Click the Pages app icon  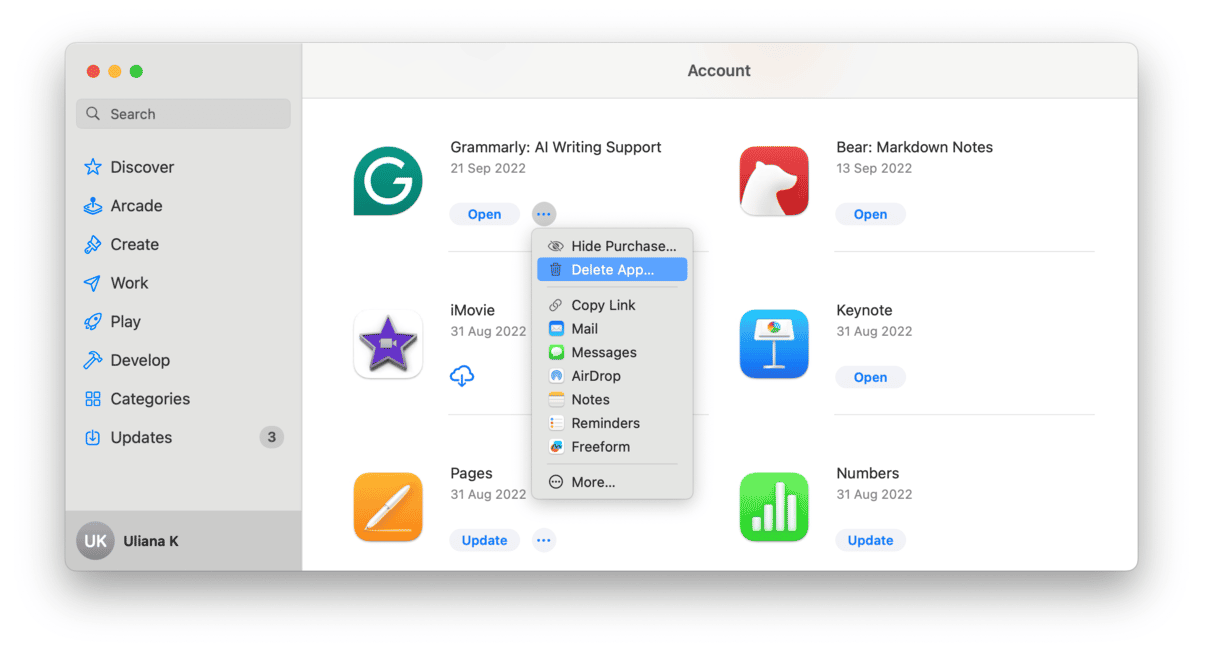[x=388, y=507]
